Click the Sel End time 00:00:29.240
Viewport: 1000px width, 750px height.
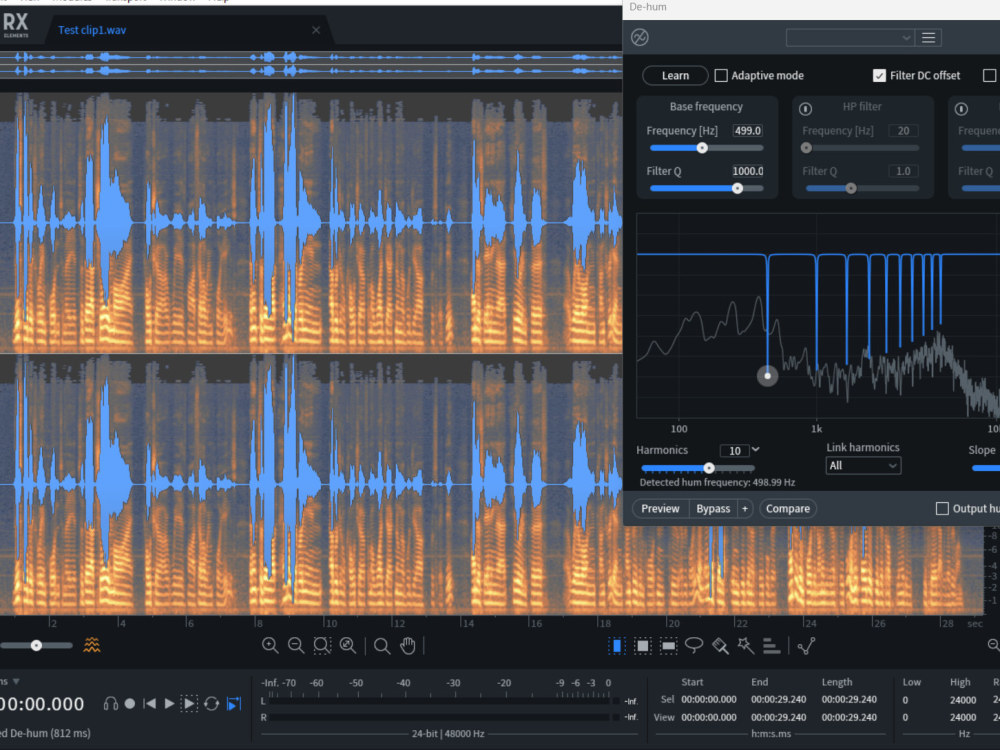(x=778, y=700)
